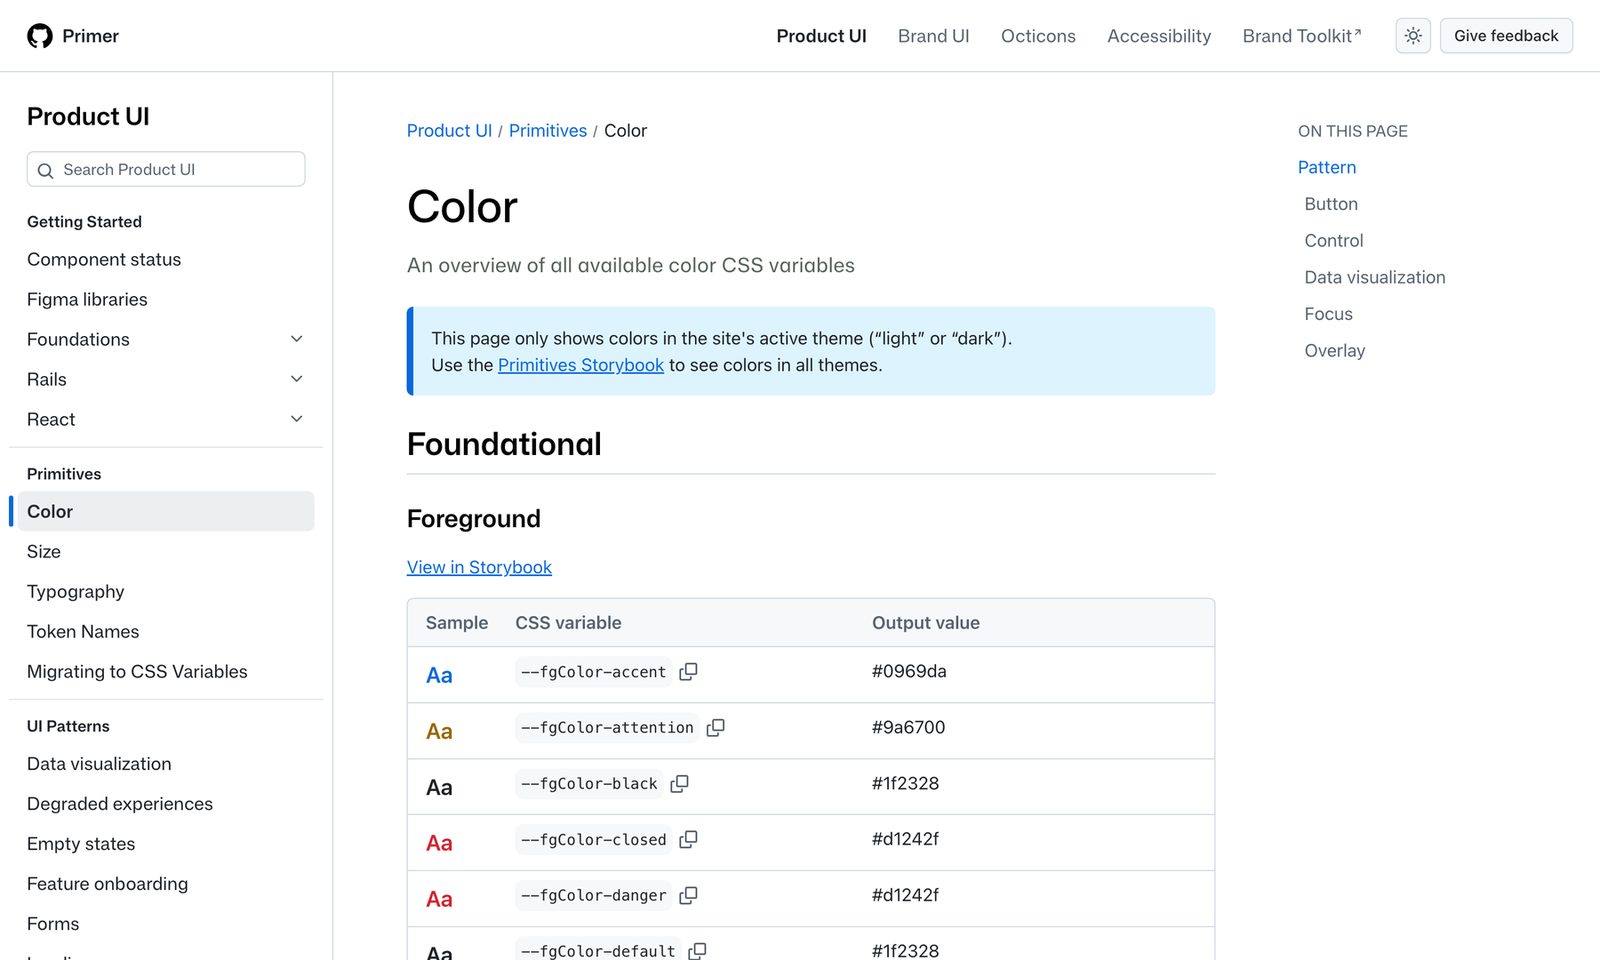The image size is (1600, 960).
Task: Click the --fgColor-accent variable name
Action: click(x=593, y=672)
